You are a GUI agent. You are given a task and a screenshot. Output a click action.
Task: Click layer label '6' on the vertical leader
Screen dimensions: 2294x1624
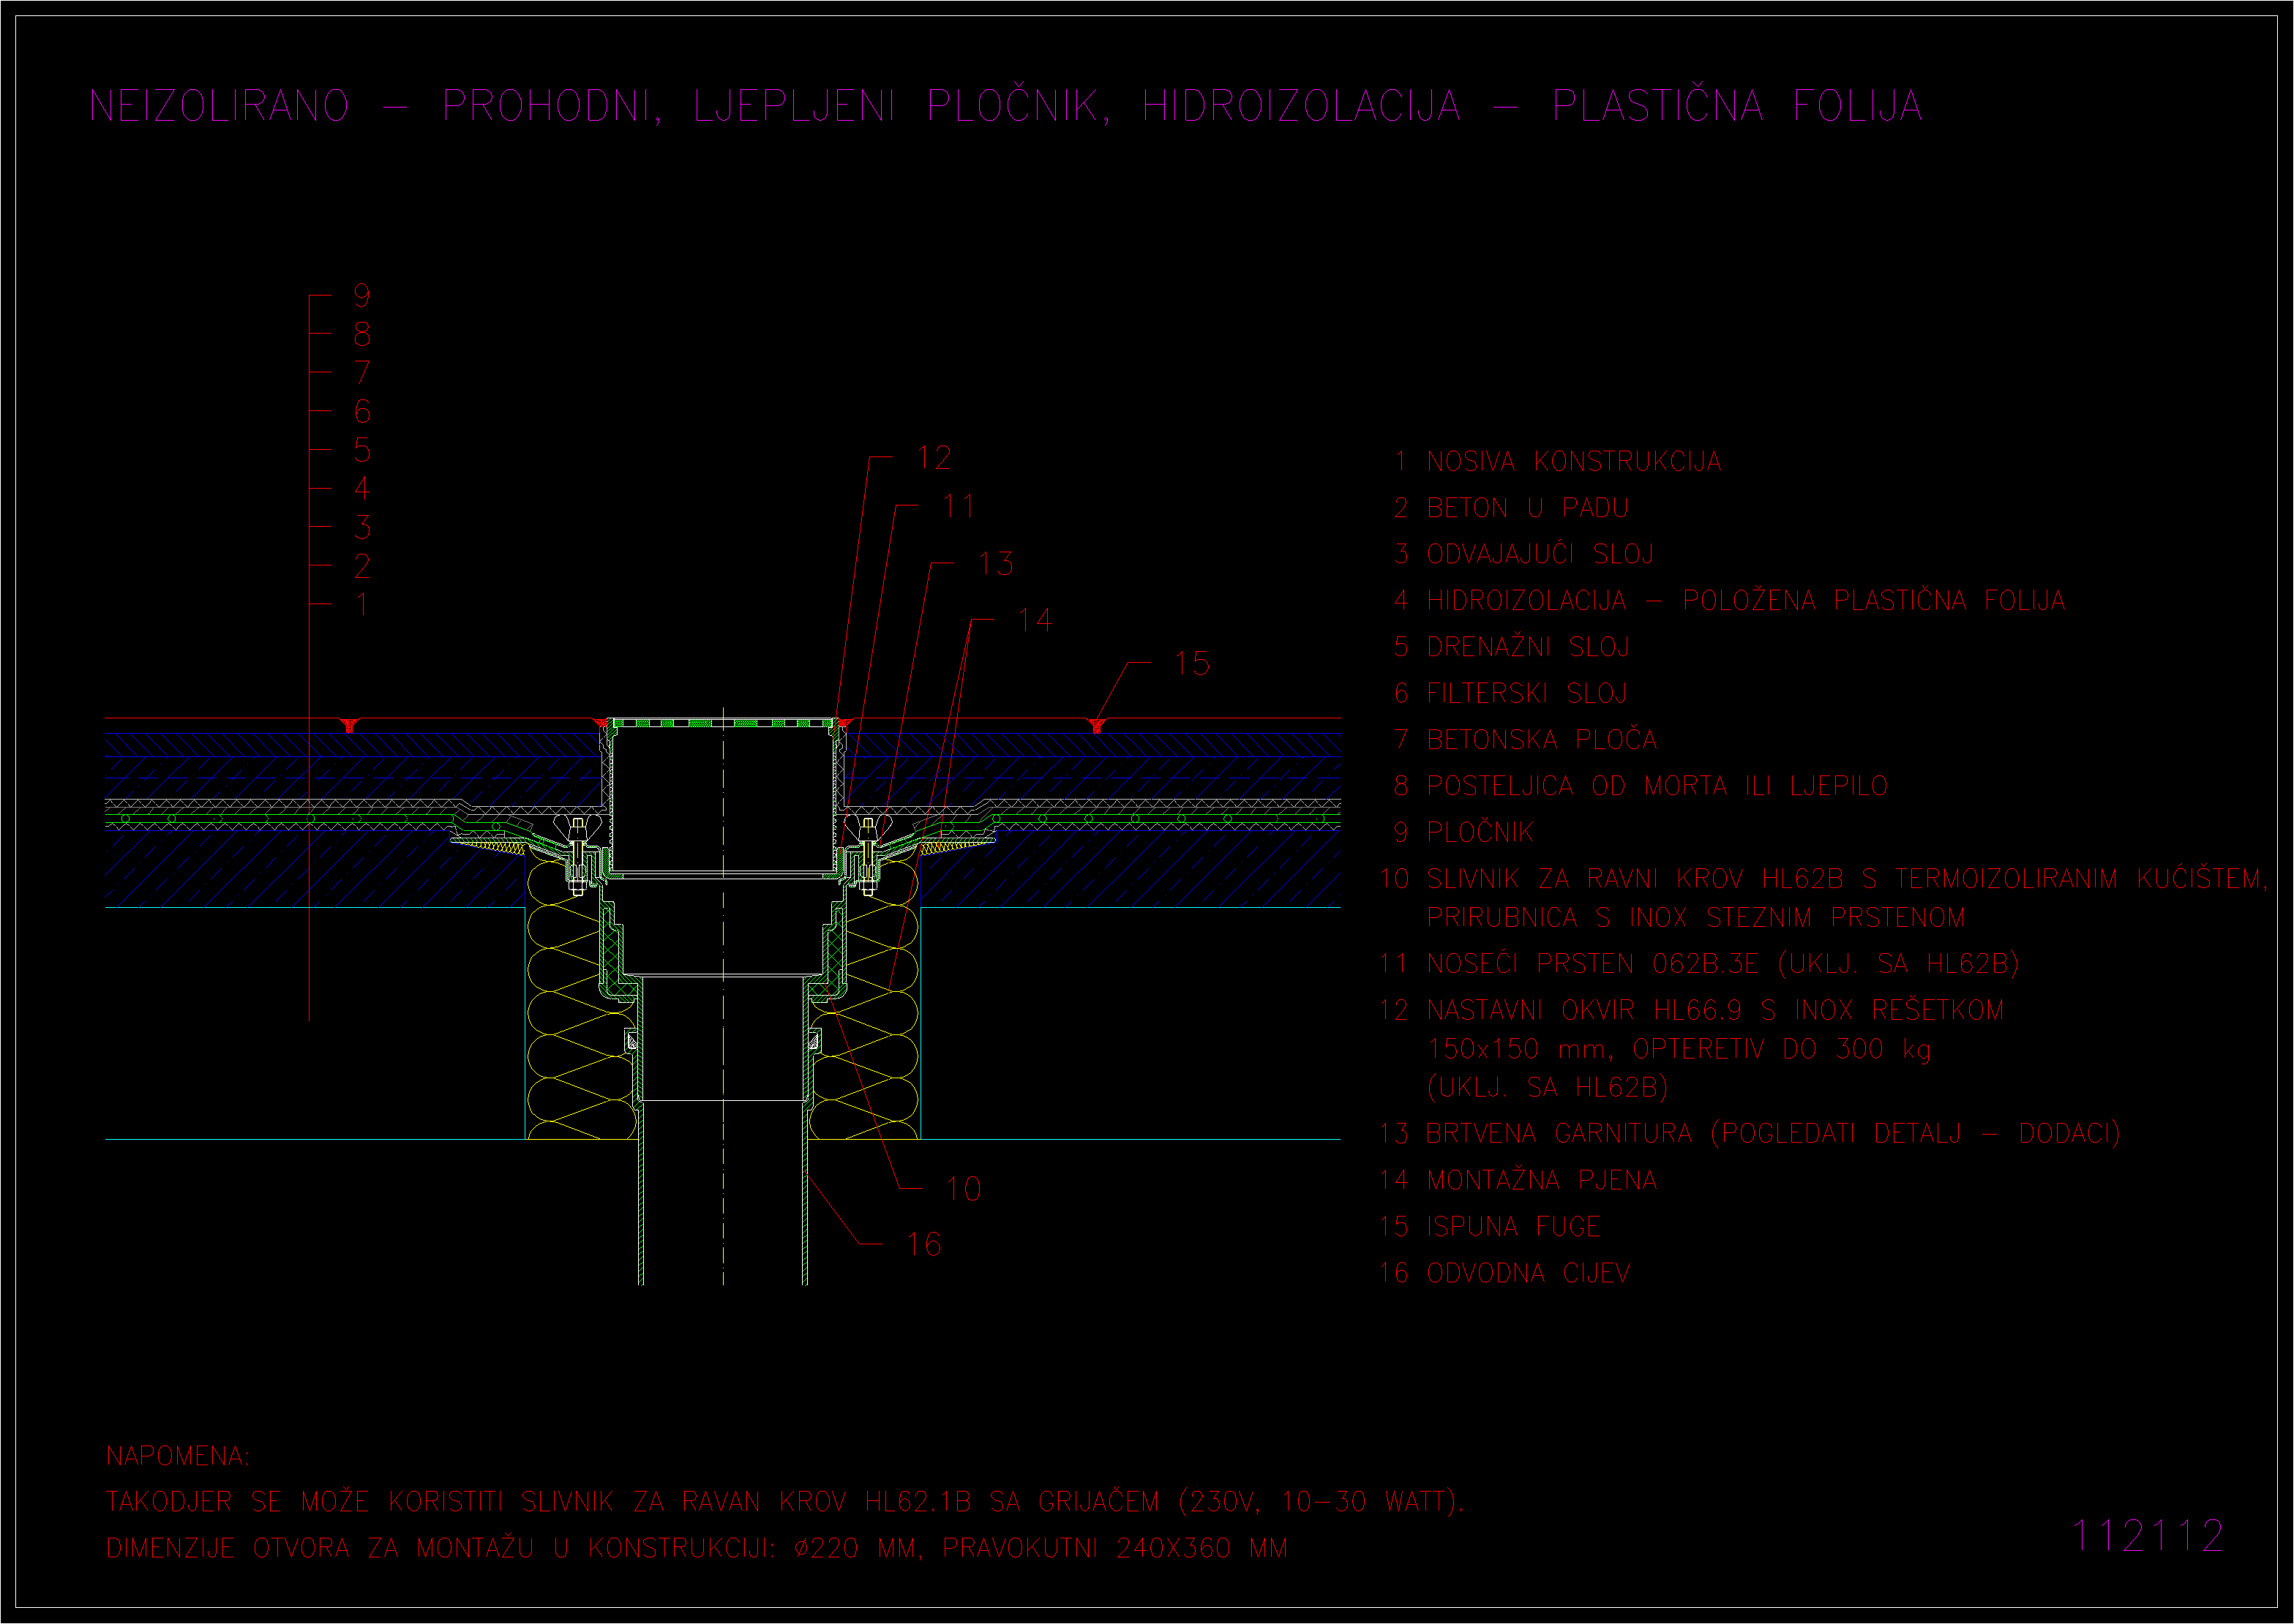tap(362, 410)
